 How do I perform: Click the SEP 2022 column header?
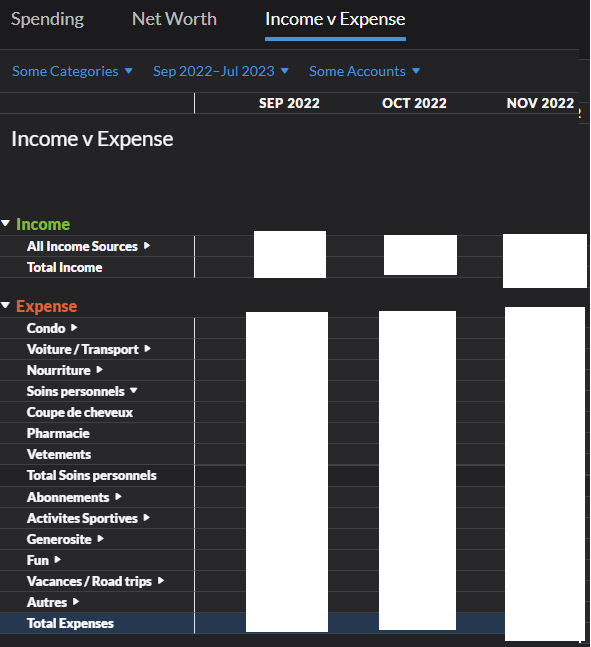[x=289, y=103]
